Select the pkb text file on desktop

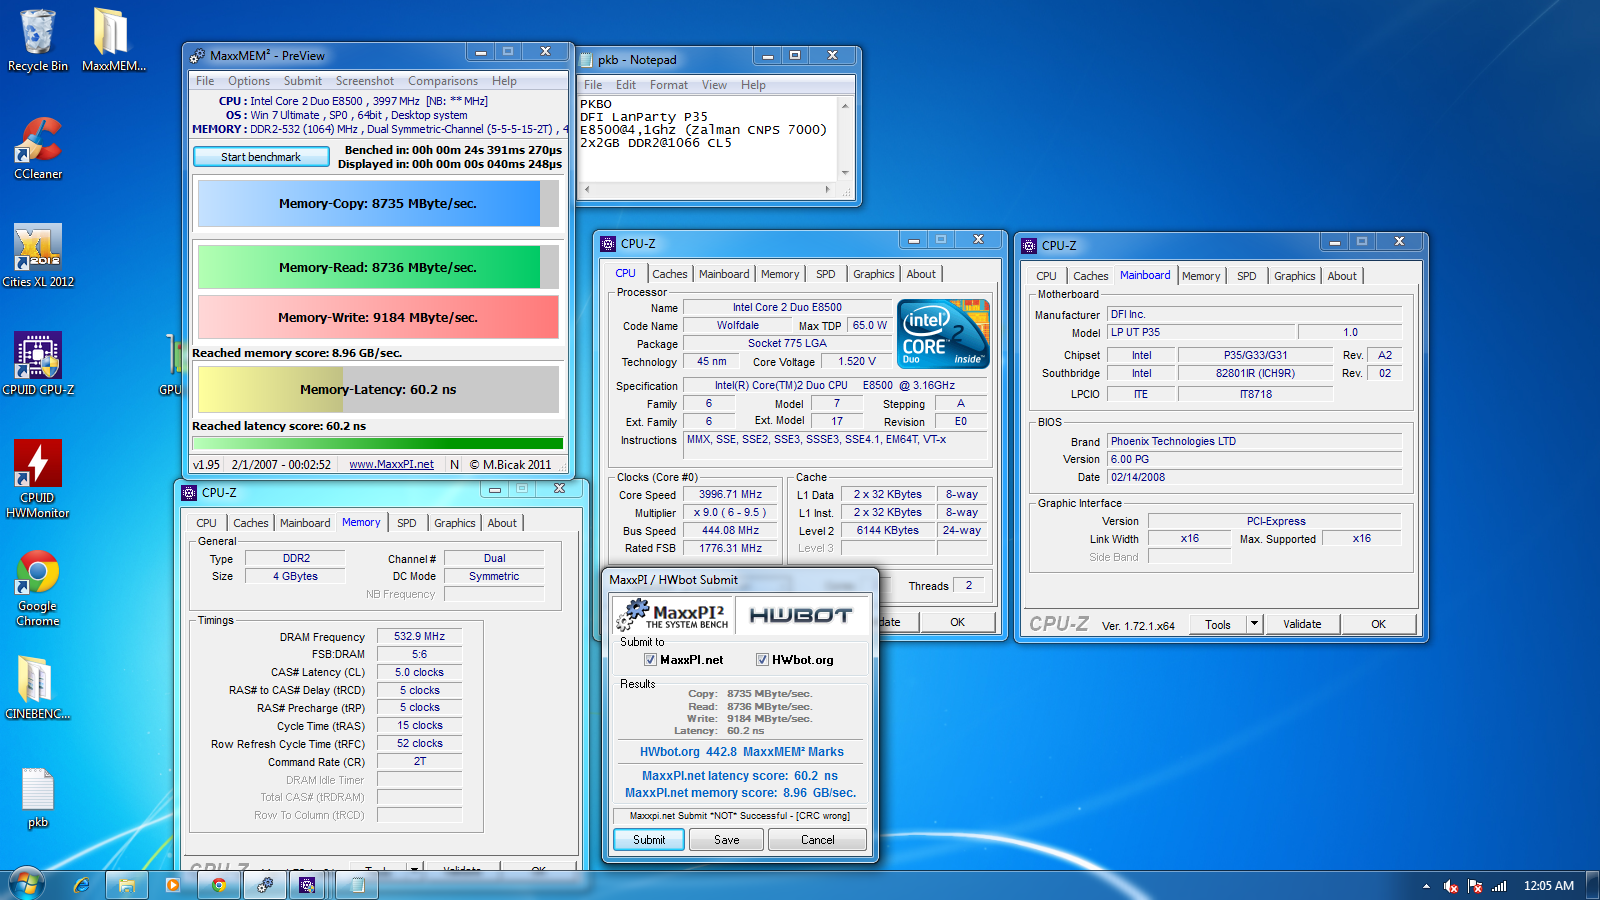point(38,798)
